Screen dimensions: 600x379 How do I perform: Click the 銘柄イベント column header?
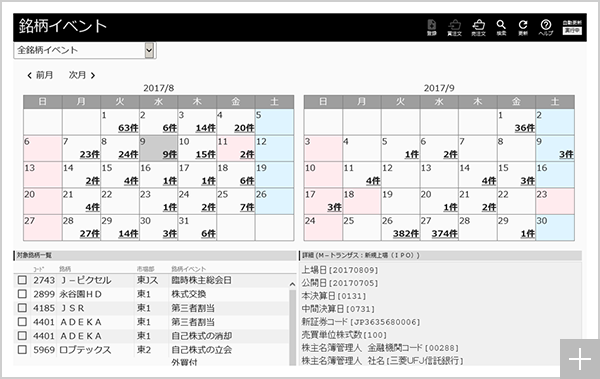point(188,269)
